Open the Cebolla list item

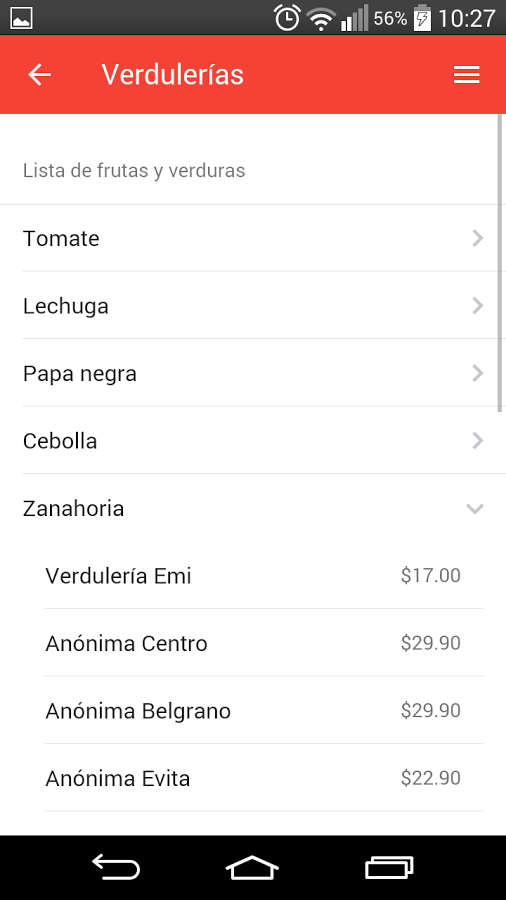tap(253, 441)
